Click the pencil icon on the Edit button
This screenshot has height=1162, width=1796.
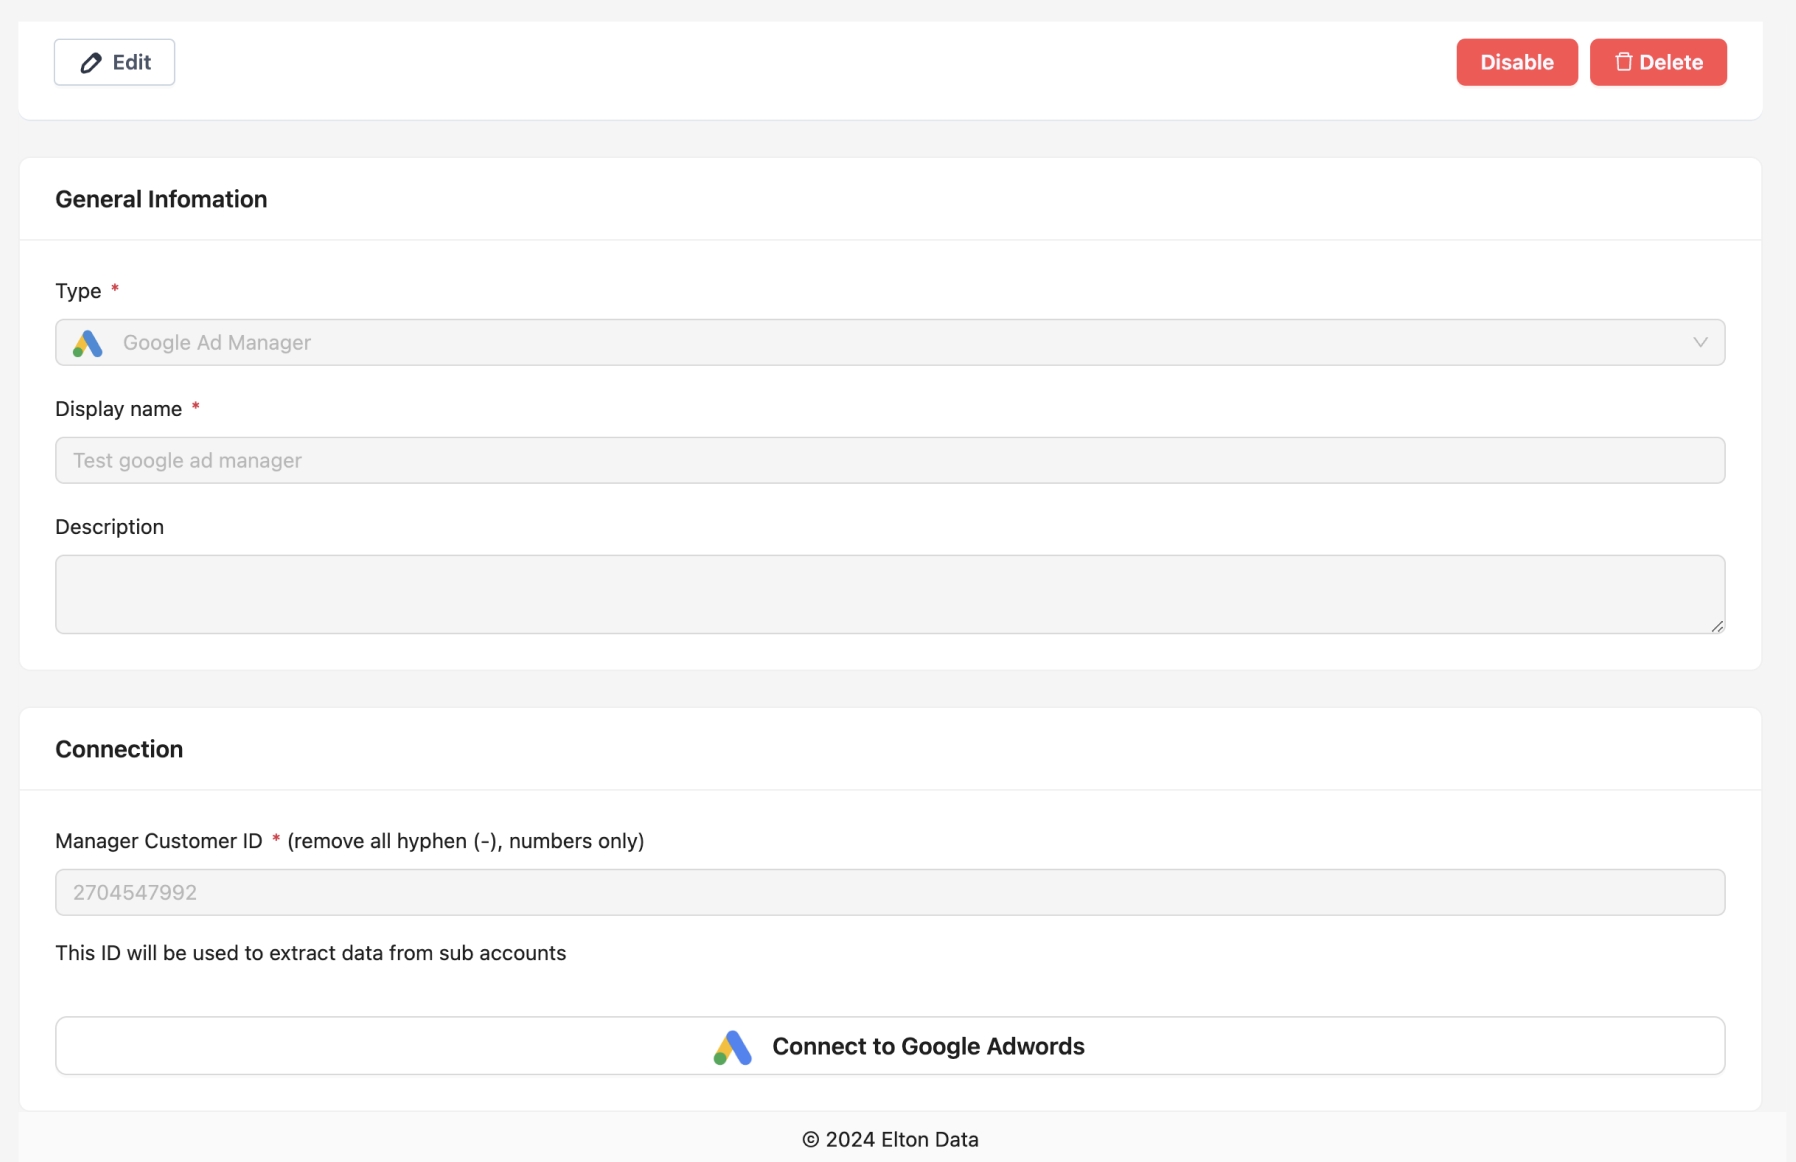(92, 62)
